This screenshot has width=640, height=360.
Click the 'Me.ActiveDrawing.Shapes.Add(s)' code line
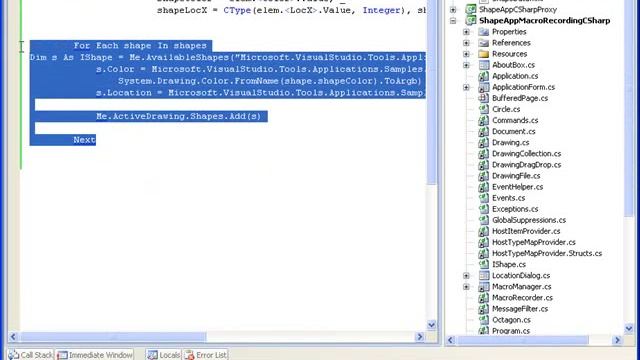click(x=178, y=116)
